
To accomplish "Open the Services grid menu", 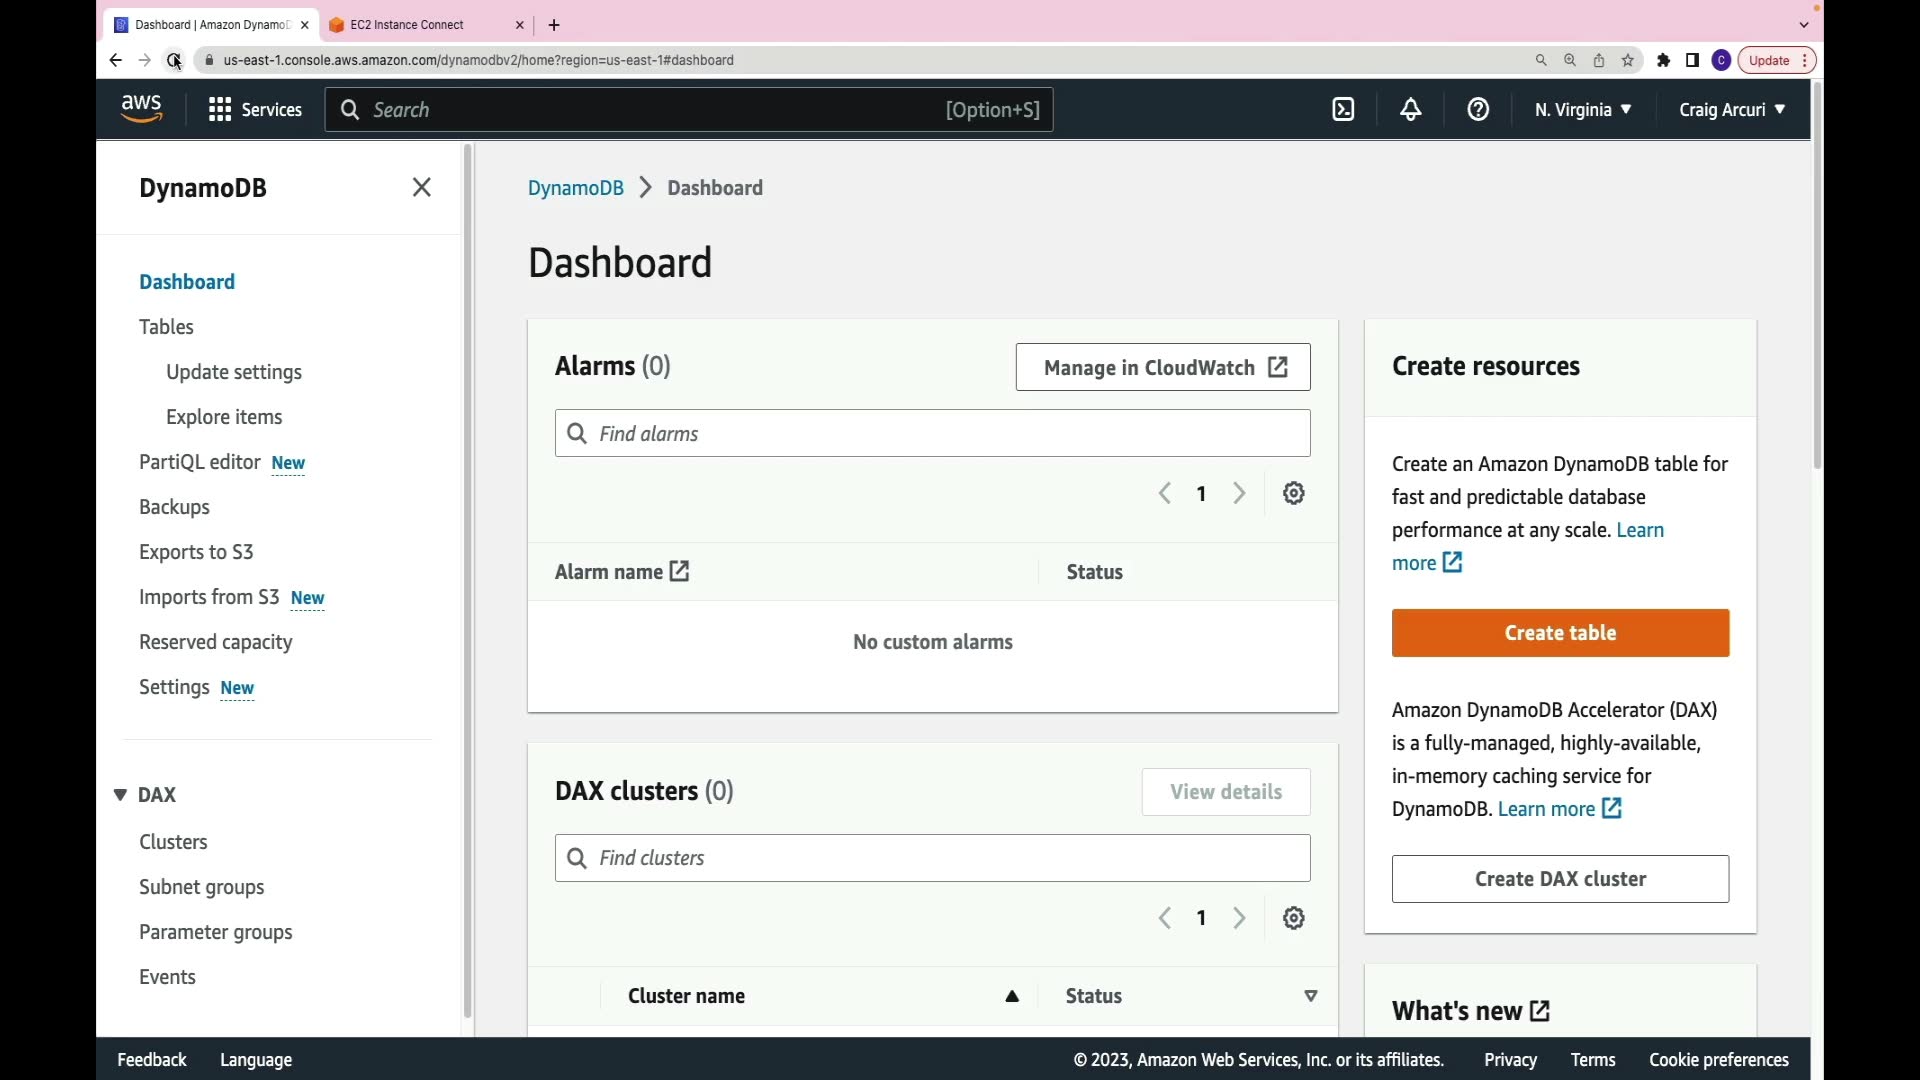I will point(254,110).
